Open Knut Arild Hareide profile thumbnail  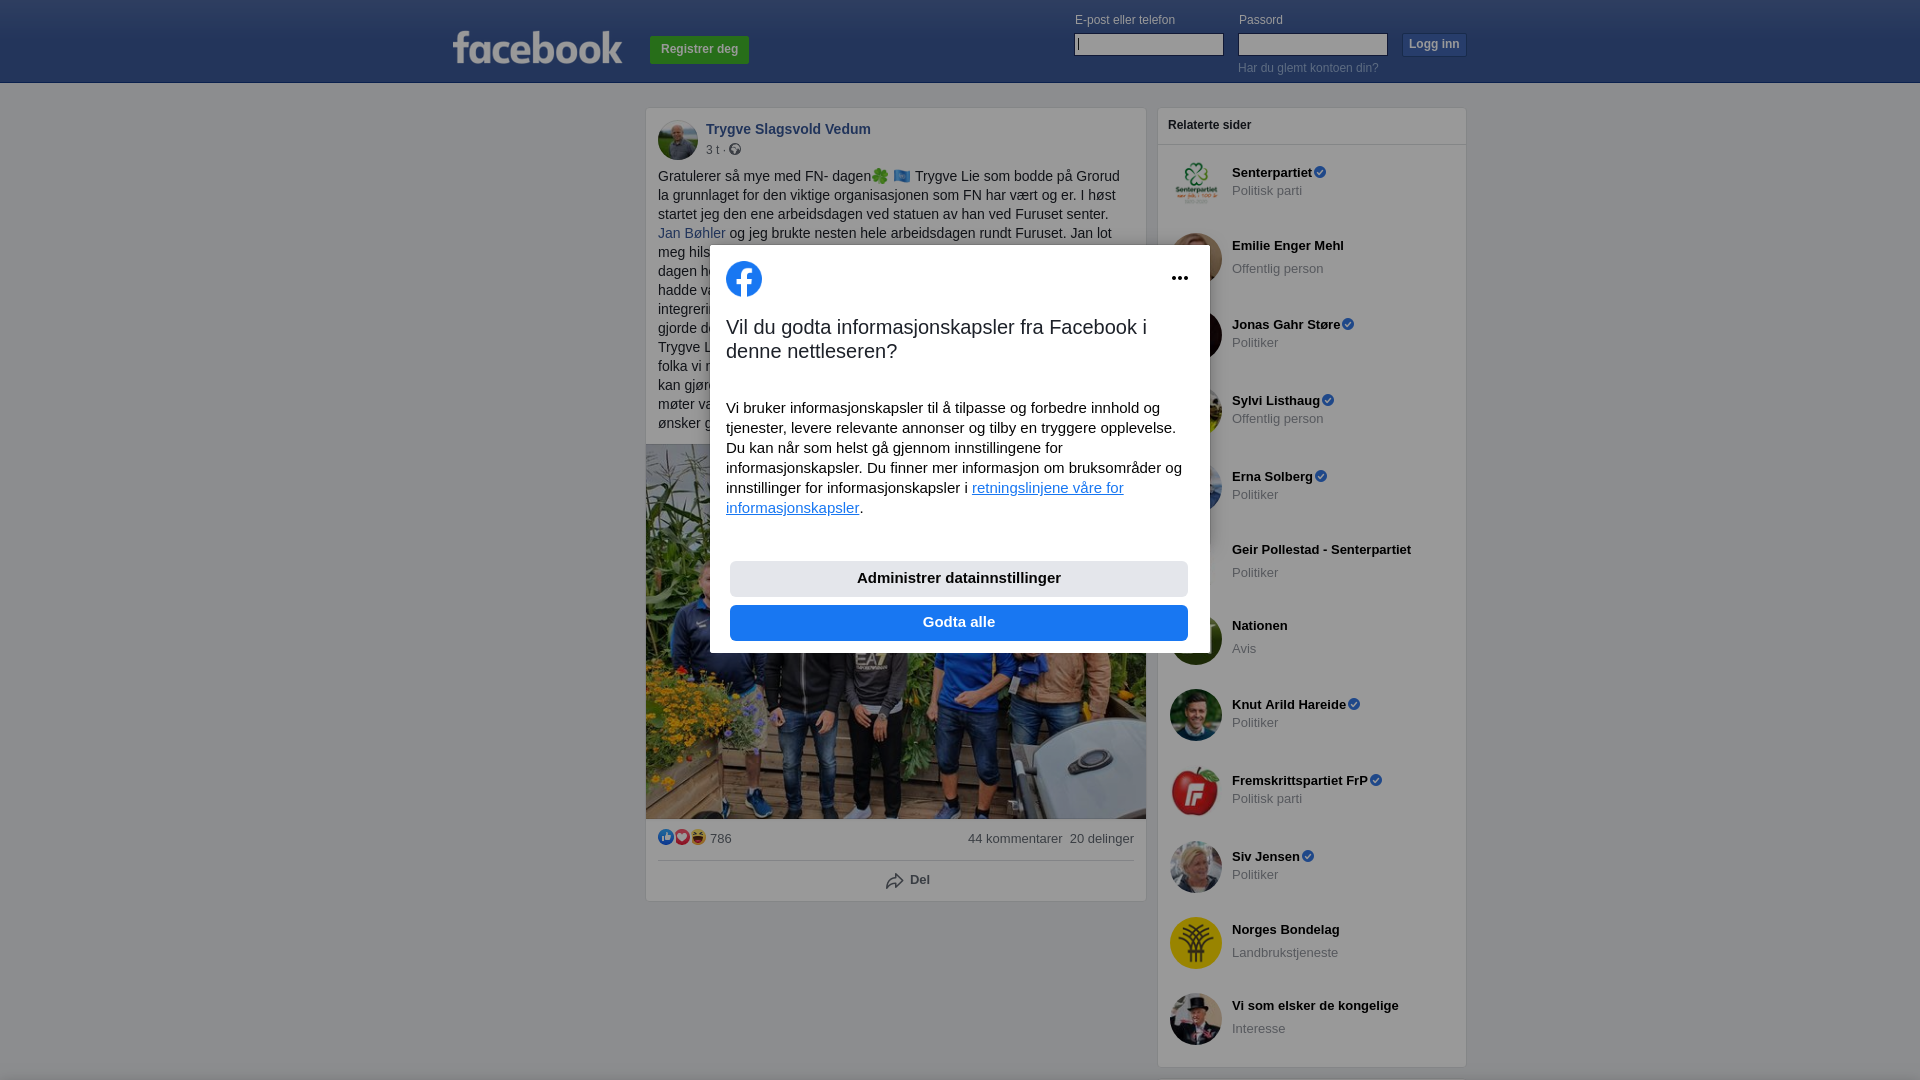1196,715
